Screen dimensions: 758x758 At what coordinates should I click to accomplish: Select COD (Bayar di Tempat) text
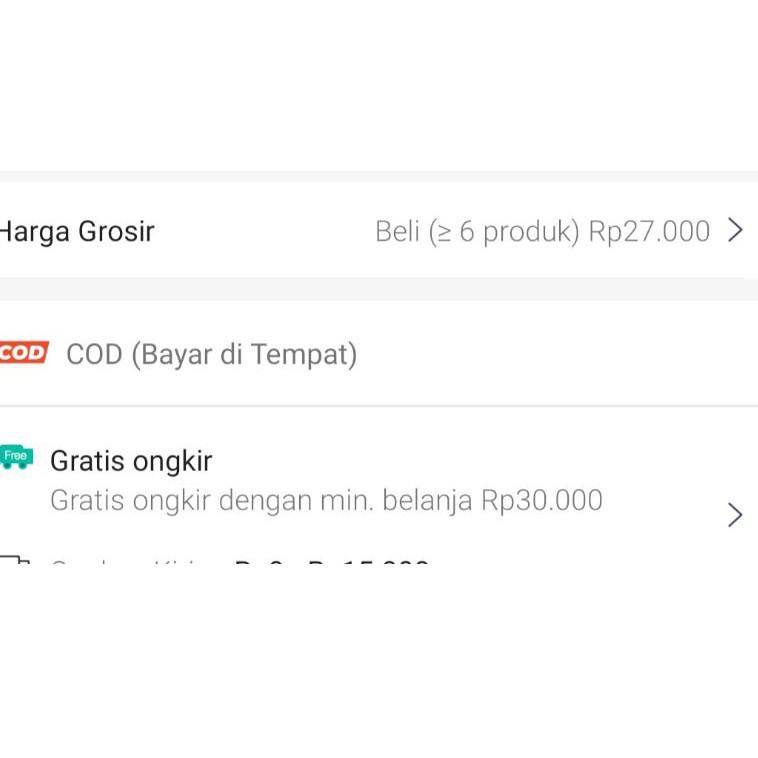(x=212, y=354)
